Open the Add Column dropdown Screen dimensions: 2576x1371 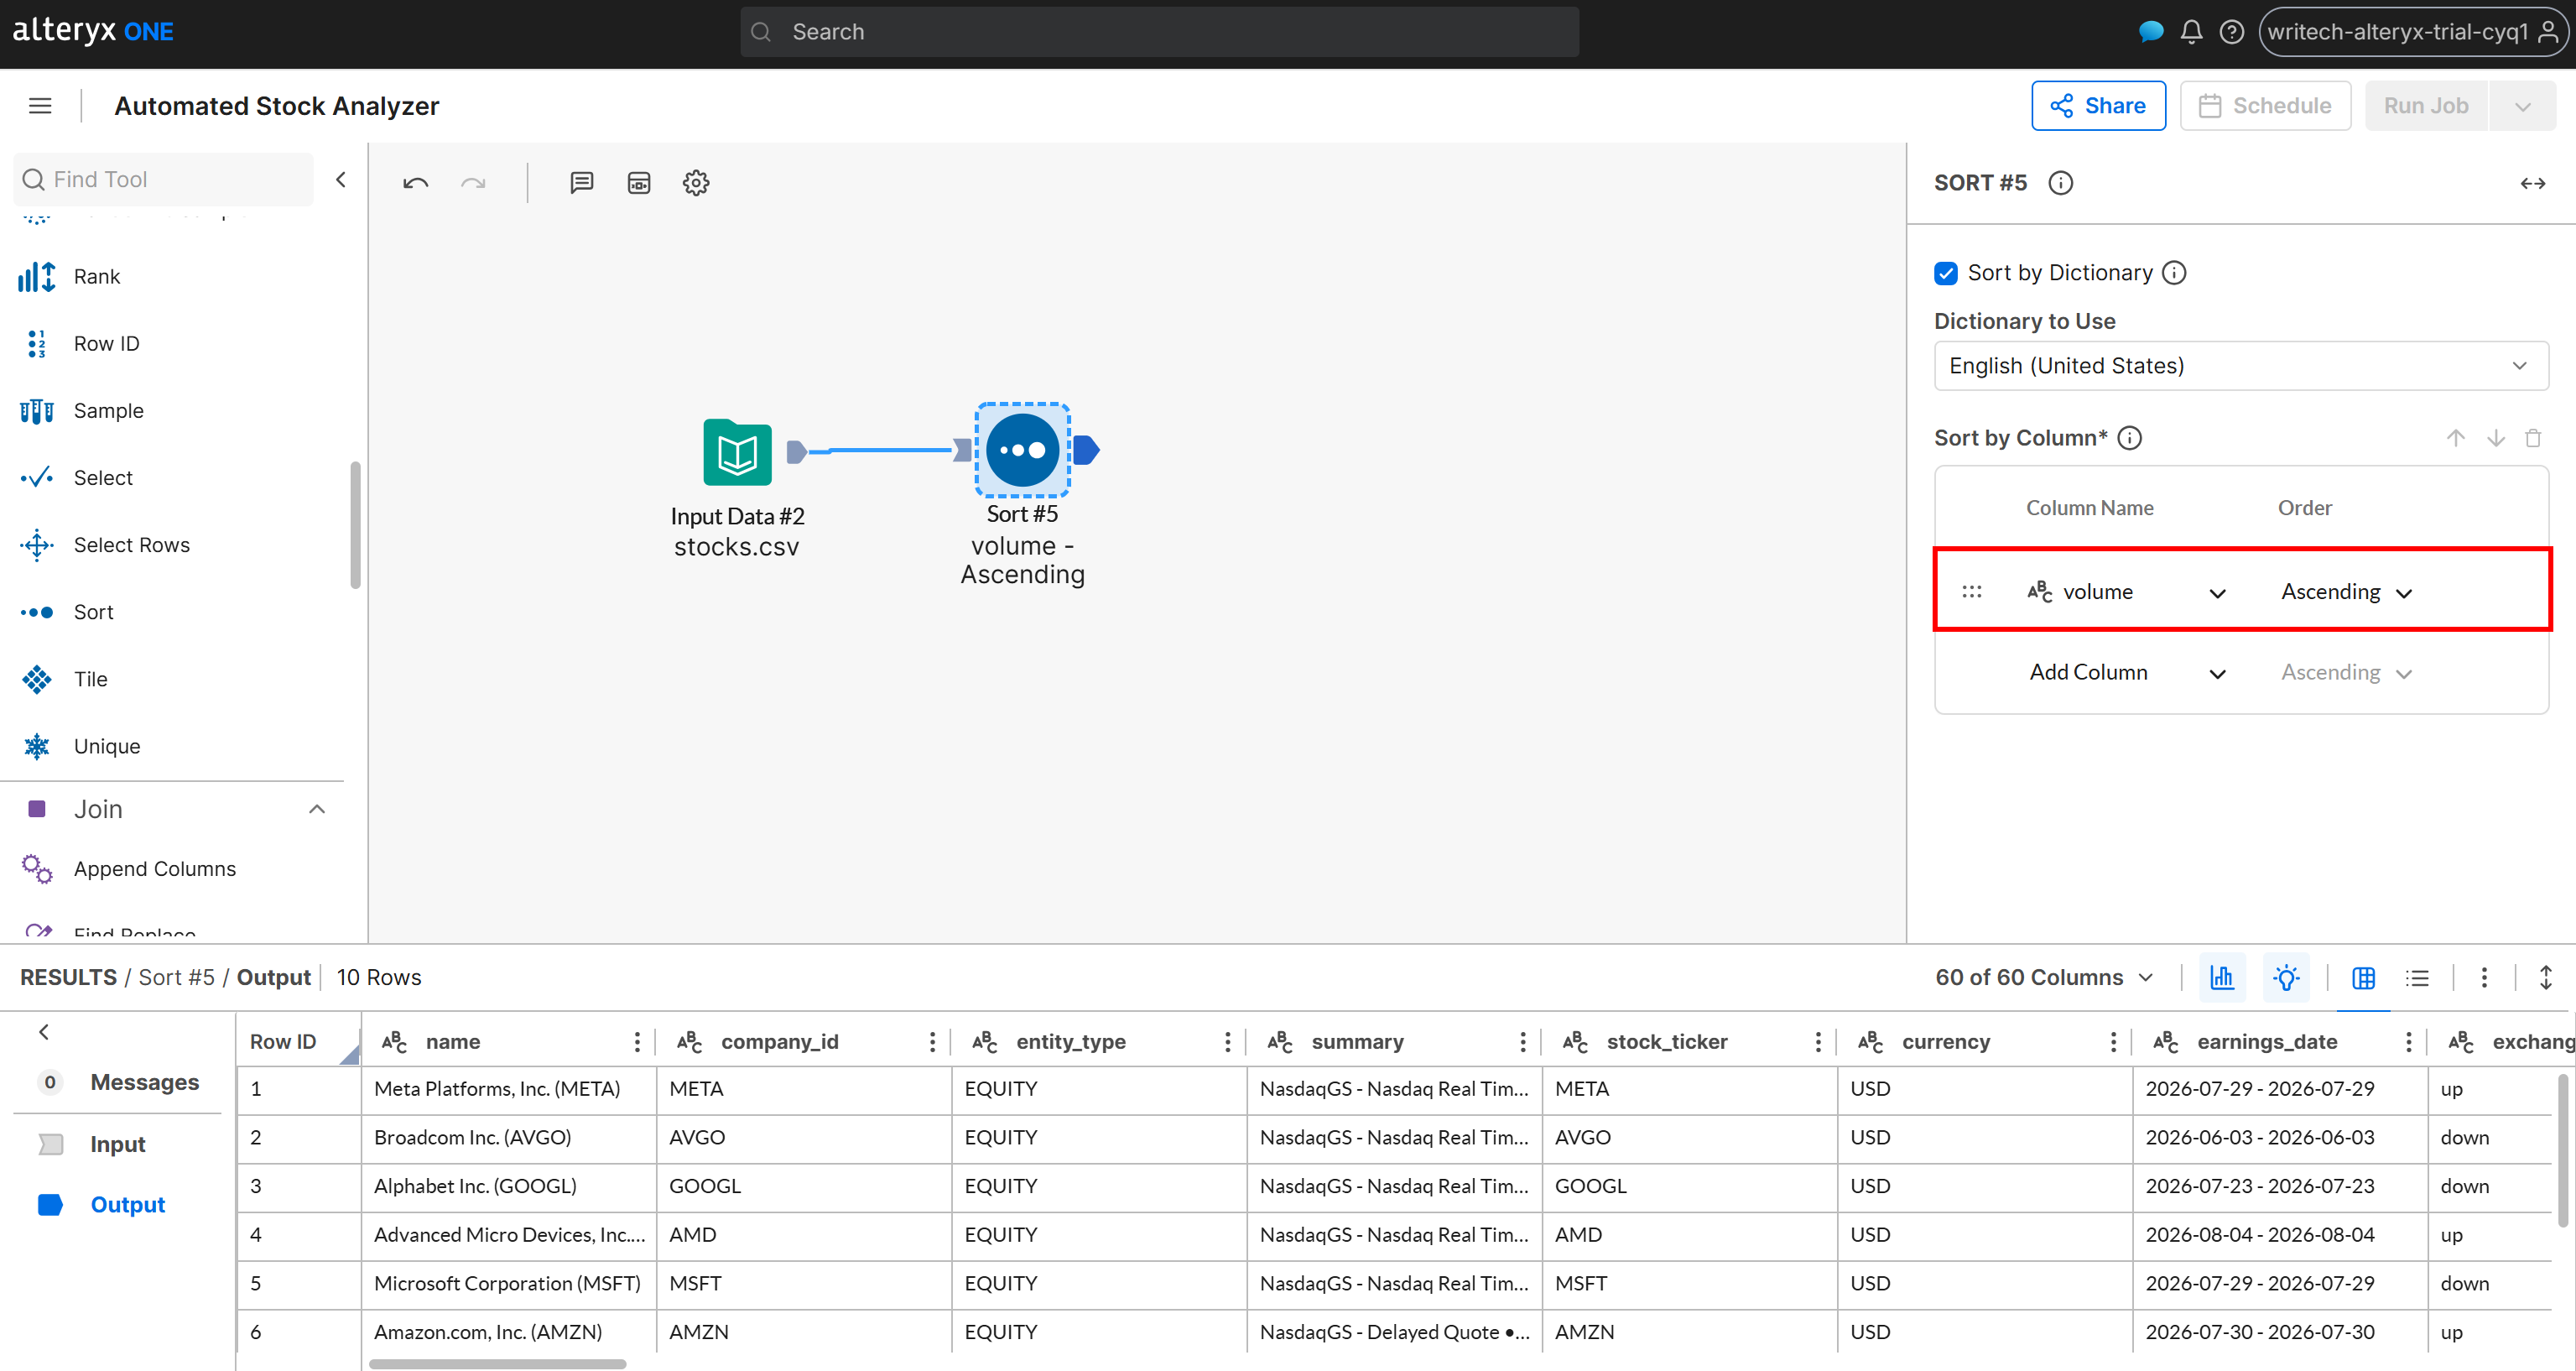2126,673
